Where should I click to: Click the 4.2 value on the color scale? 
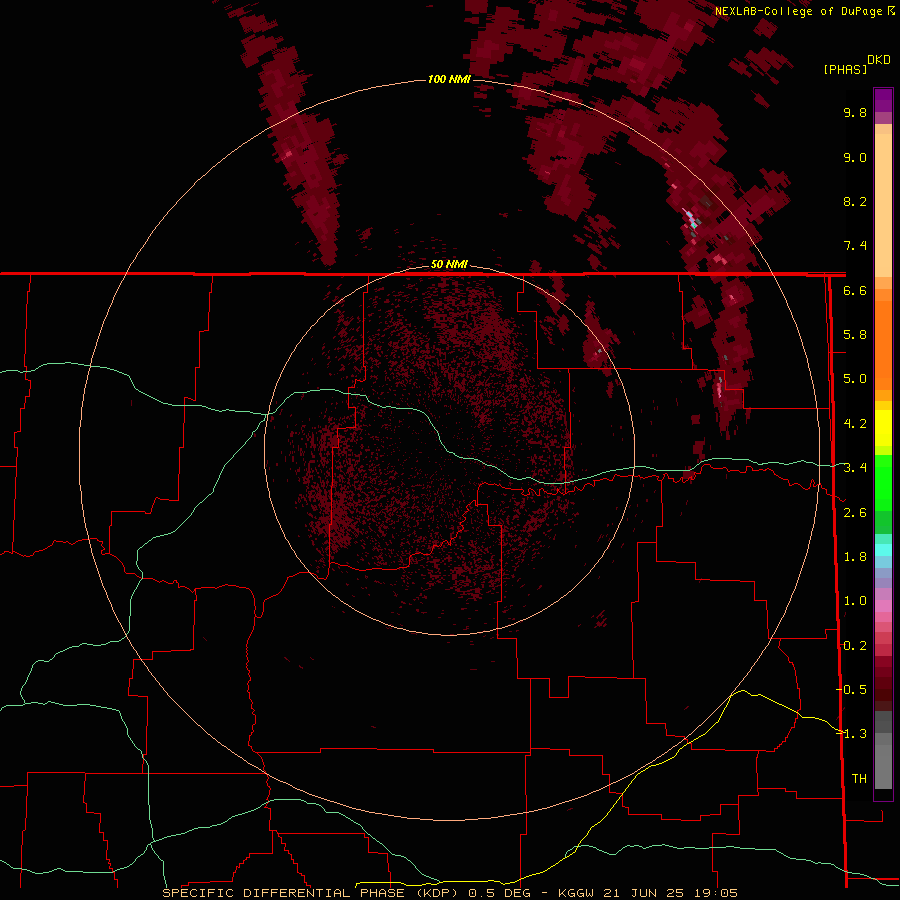[855, 424]
